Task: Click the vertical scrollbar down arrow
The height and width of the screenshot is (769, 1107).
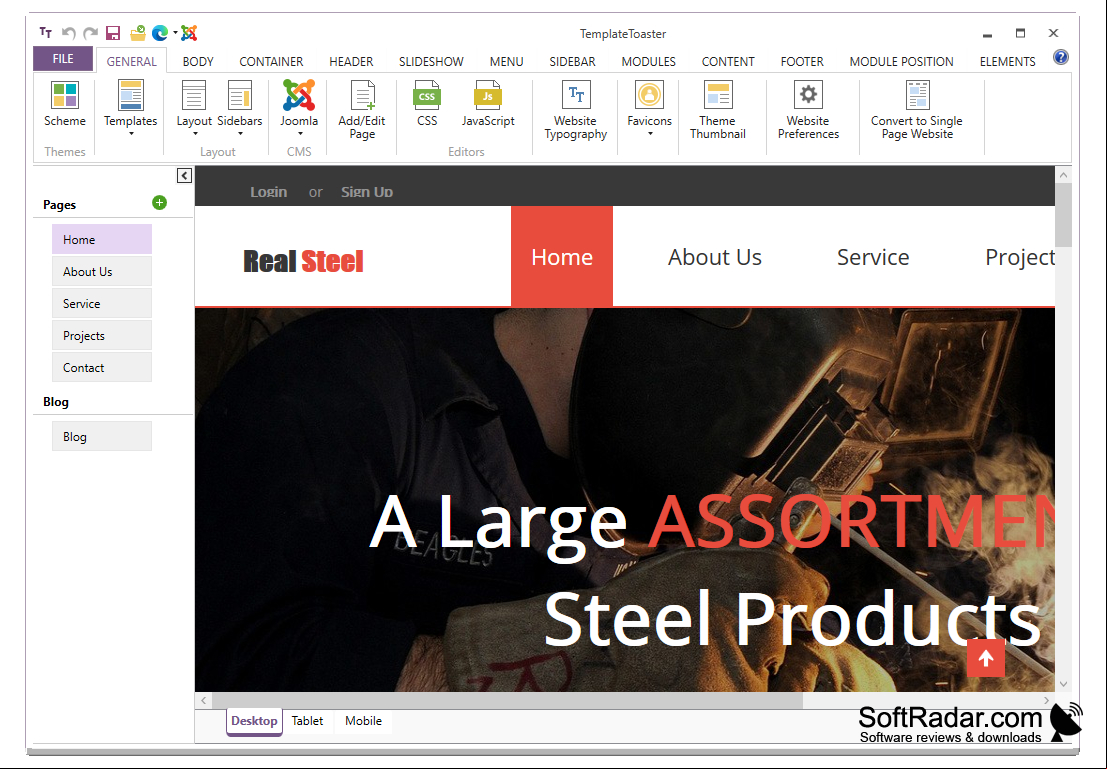Action: click(1063, 684)
